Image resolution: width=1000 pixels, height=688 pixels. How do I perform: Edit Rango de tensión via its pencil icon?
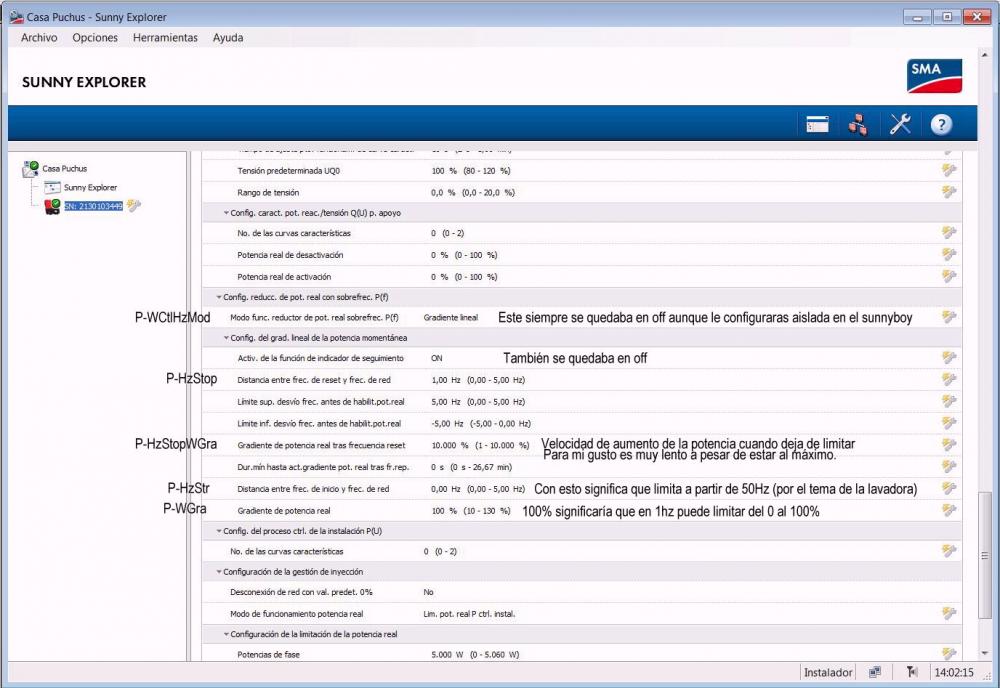pyautogui.click(x=949, y=192)
